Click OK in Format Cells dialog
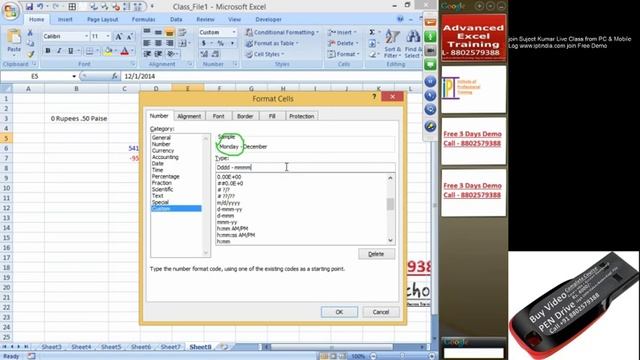Image resolution: width=640 pixels, height=360 pixels. click(339, 312)
